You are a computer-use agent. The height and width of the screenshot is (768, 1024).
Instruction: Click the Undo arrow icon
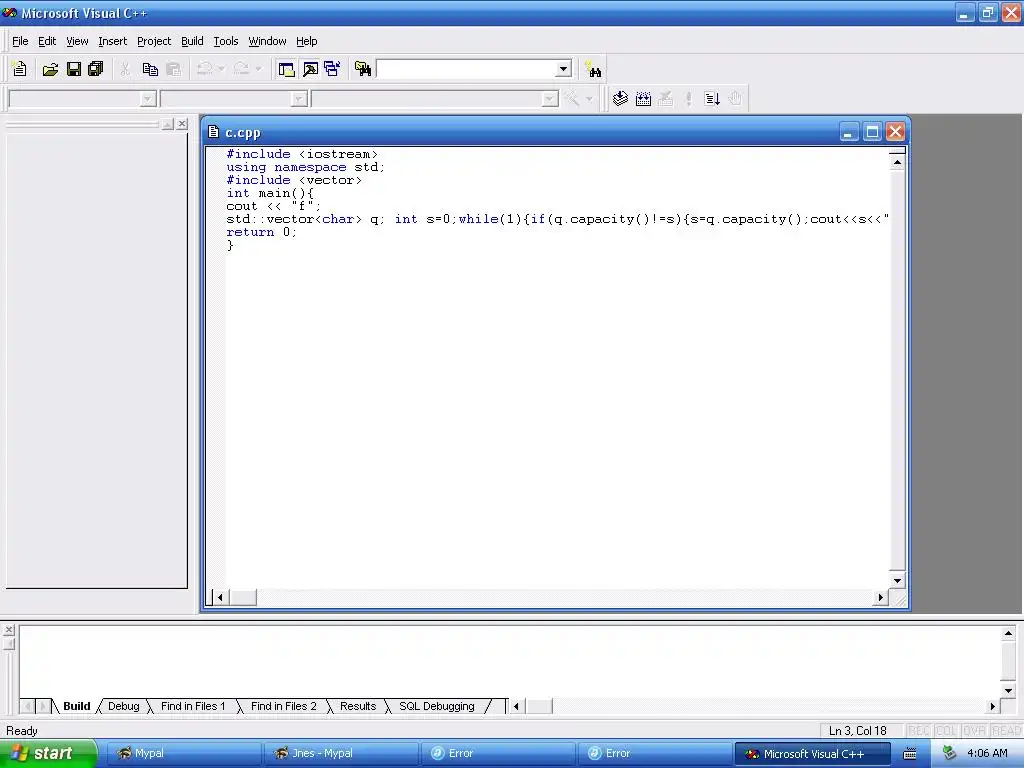coord(205,69)
